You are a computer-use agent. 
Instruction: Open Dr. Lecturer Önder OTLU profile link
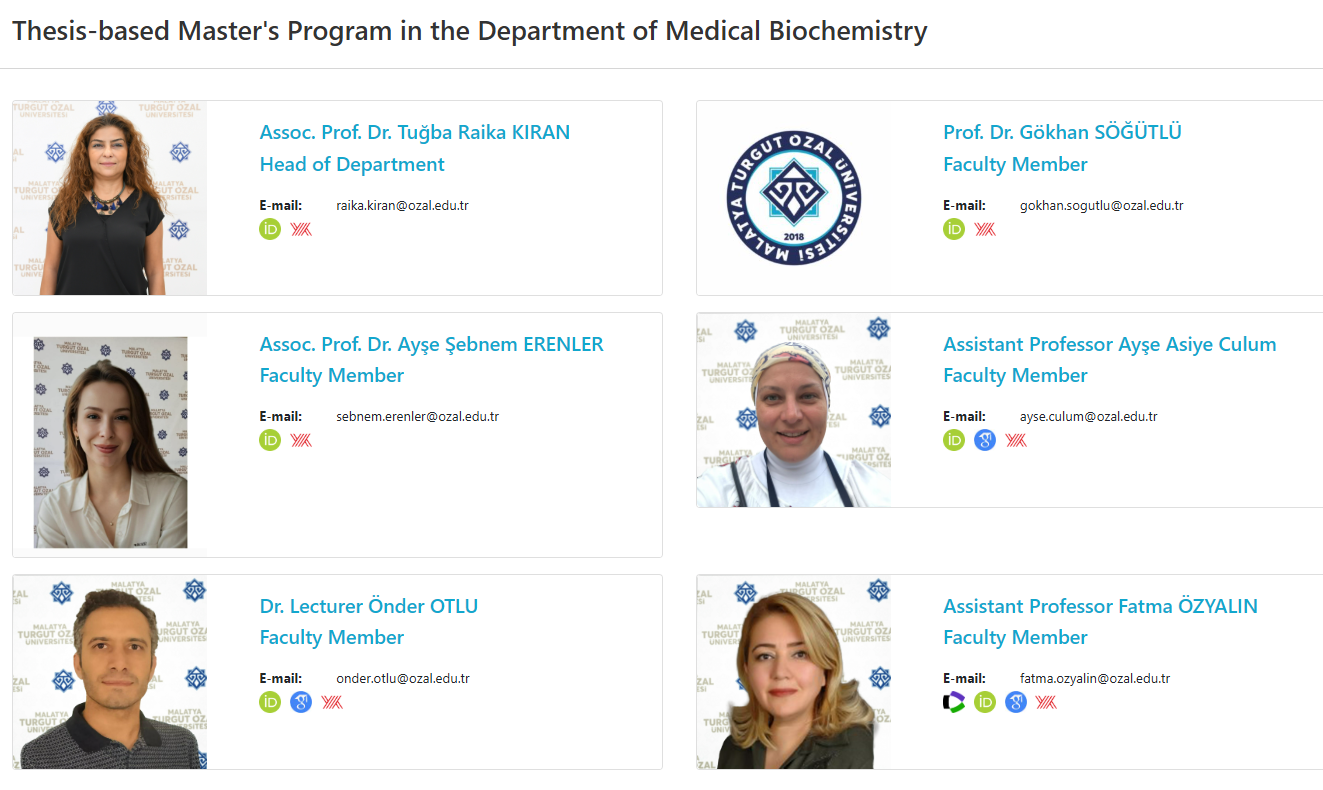(368, 606)
